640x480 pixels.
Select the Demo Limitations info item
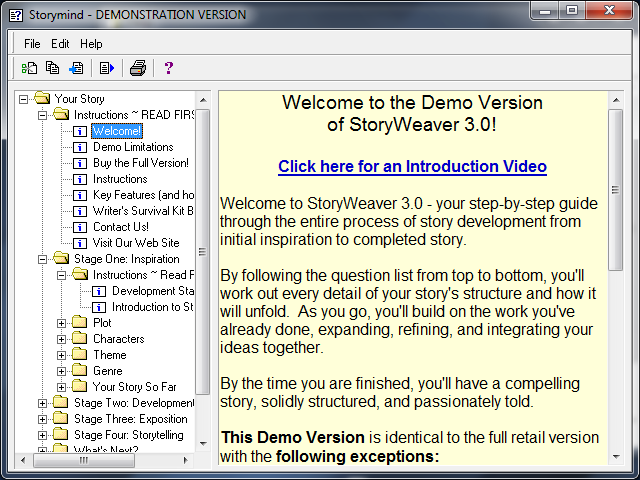[x=133, y=147]
